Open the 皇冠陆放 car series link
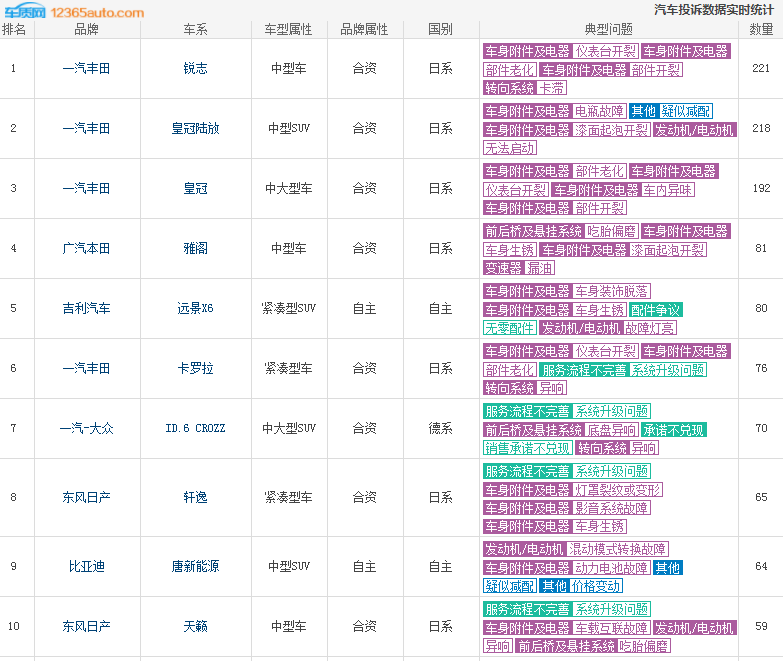The image size is (783, 661). 195,128
